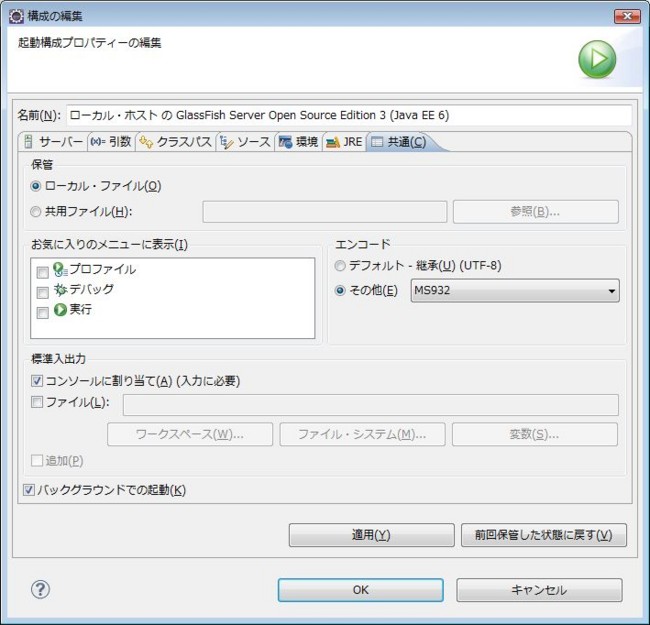Image resolution: width=650 pixels, height=625 pixels.
Task: Click the 参照(B)... browse button
Action: 536,212
